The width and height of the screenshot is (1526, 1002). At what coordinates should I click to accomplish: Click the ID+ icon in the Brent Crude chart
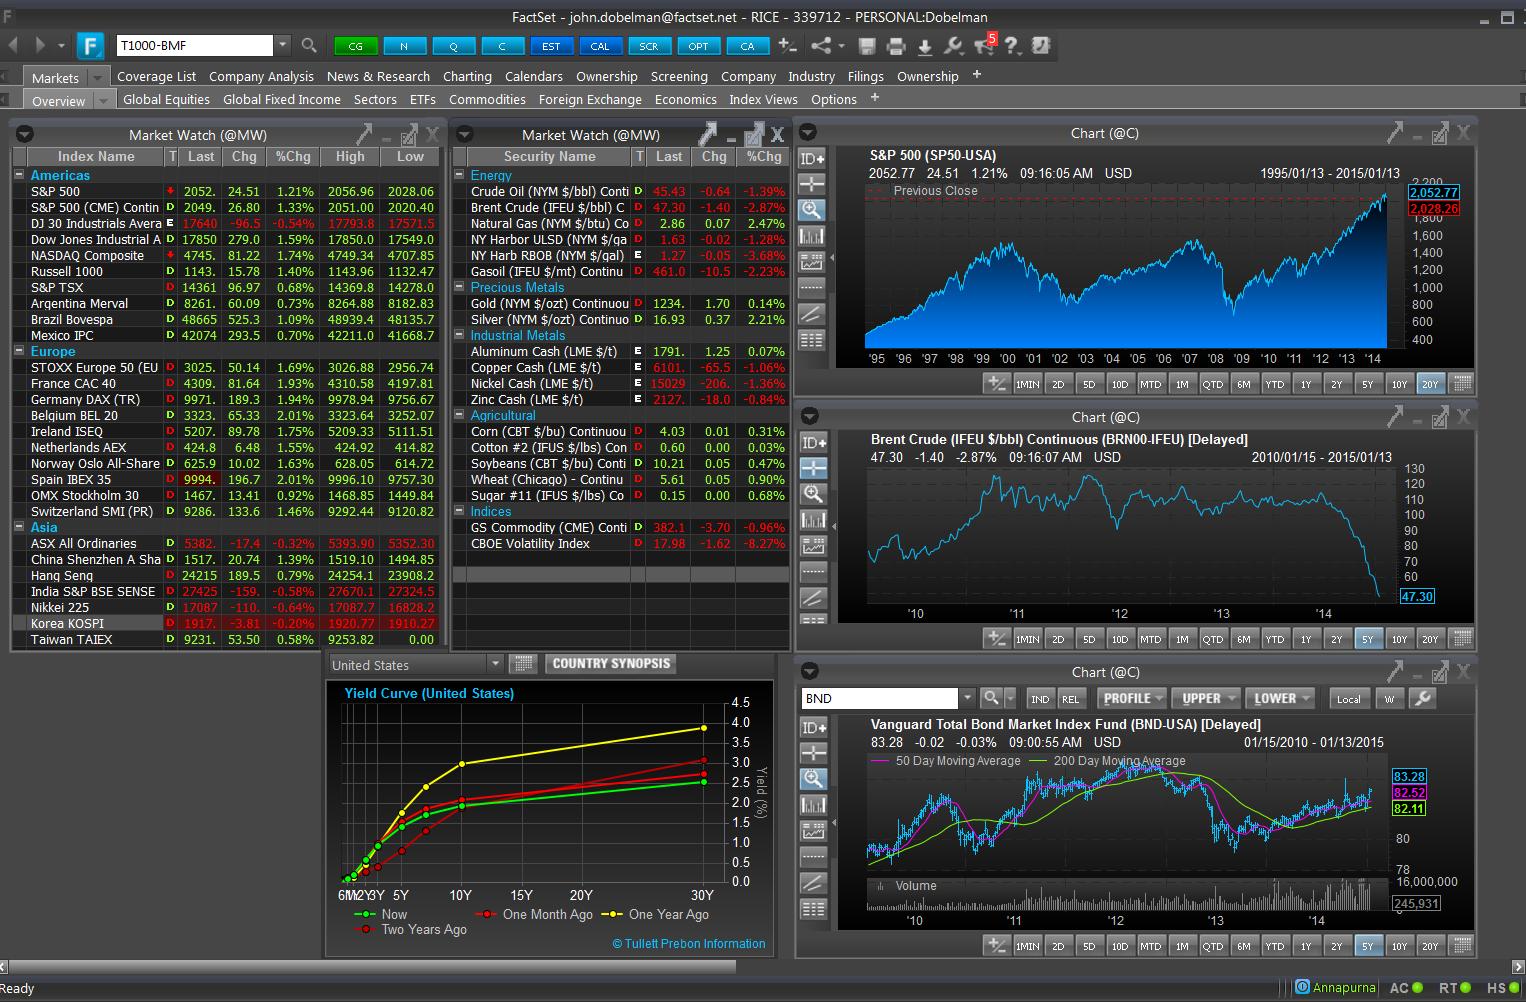point(813,442)
